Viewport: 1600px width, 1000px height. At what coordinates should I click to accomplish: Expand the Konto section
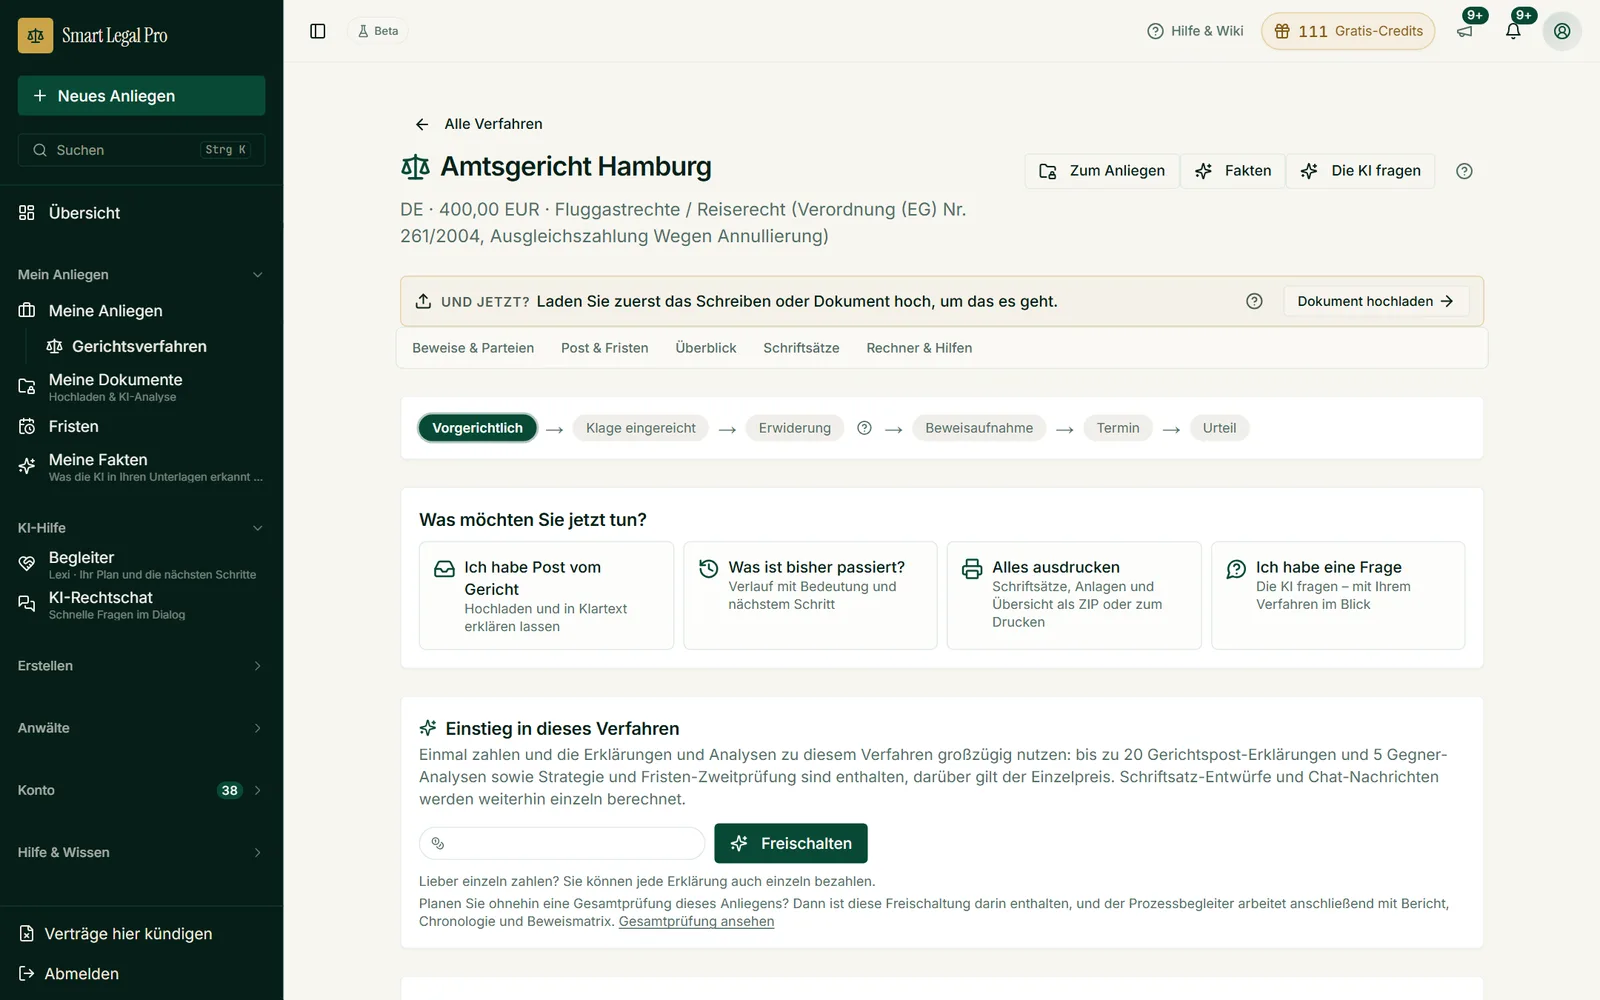coord(141,790)
